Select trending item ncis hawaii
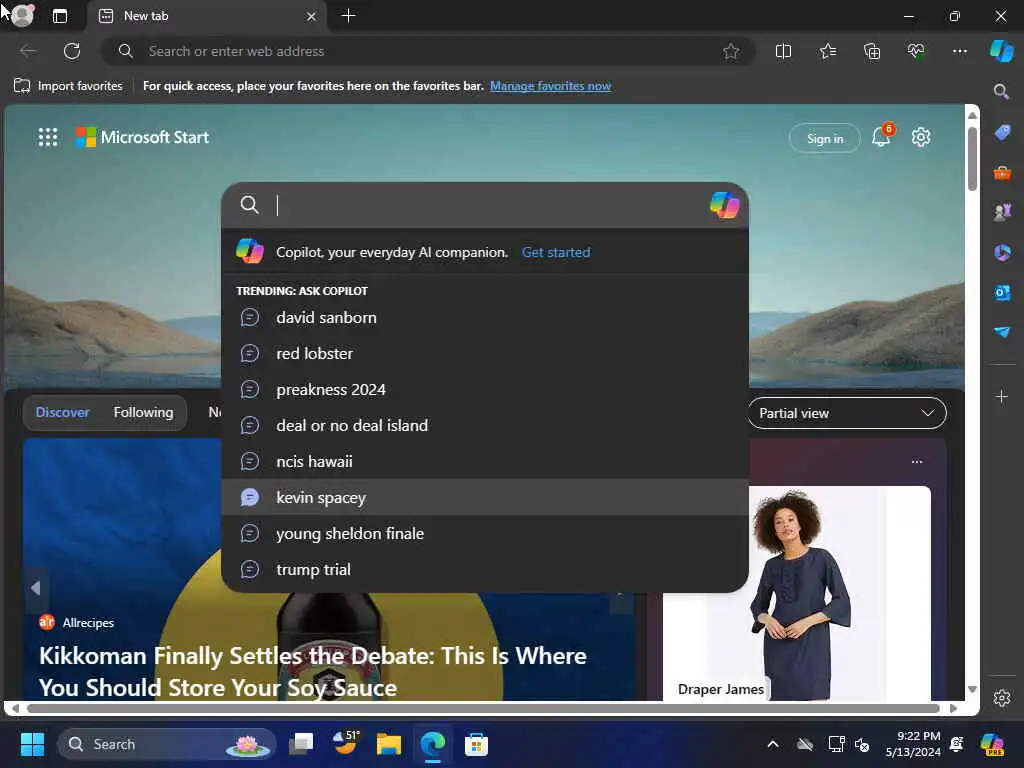Screen dimensions: 1024x768 tap(485, 461)
